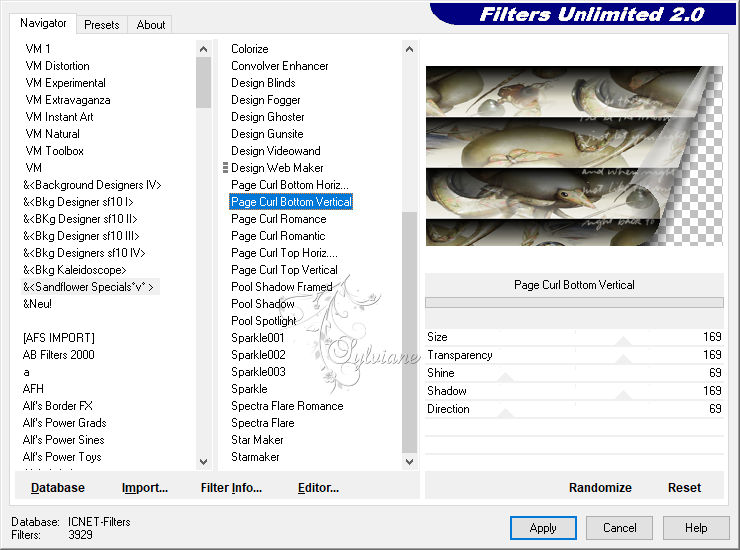Select Alf's Power Toys category
The image size is (740, 550).
[62, 457]
